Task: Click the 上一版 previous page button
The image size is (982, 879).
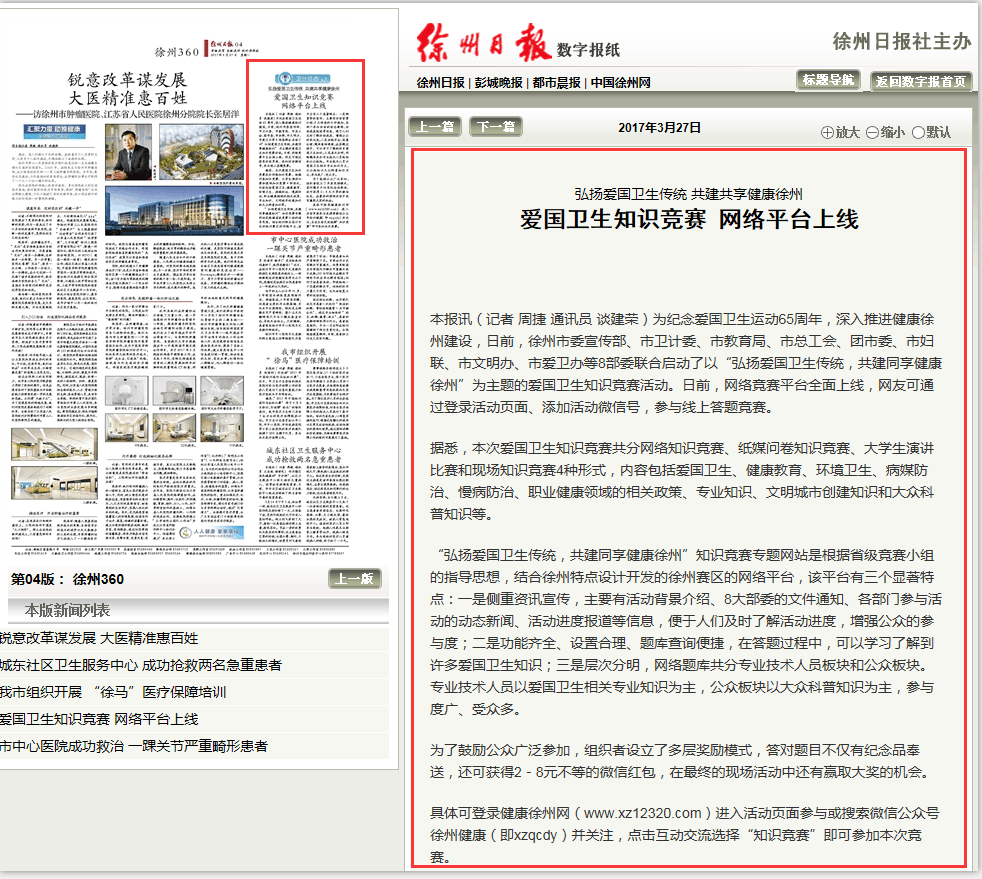Action: [354, 578]
